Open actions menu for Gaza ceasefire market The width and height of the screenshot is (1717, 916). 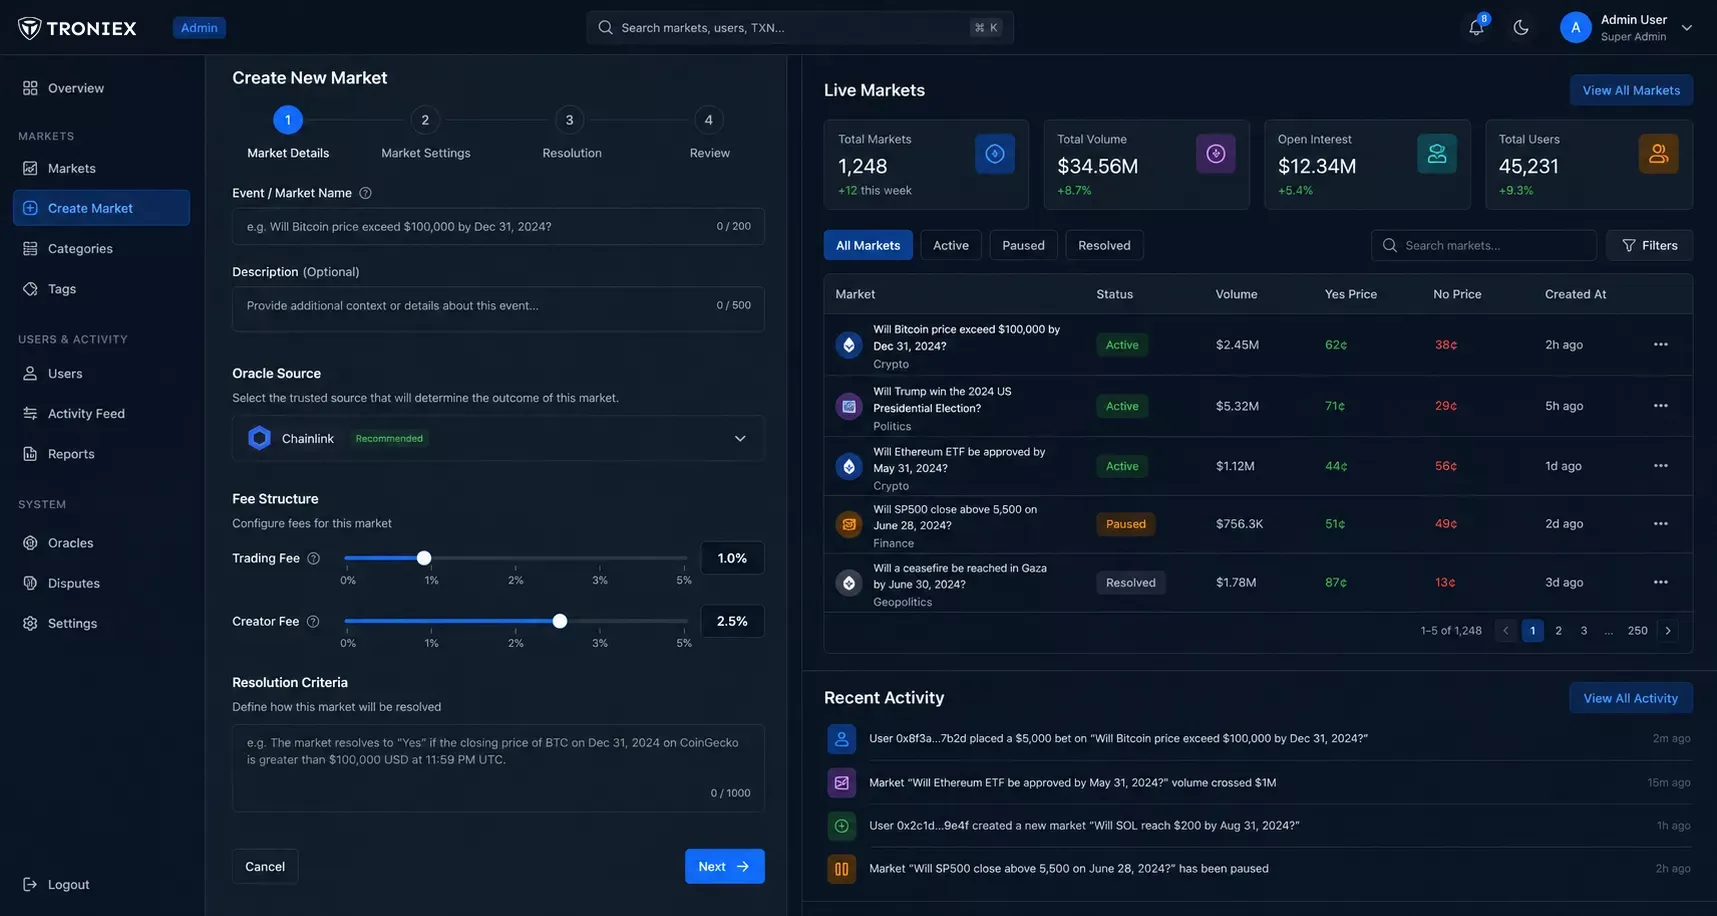[1660, 582]
